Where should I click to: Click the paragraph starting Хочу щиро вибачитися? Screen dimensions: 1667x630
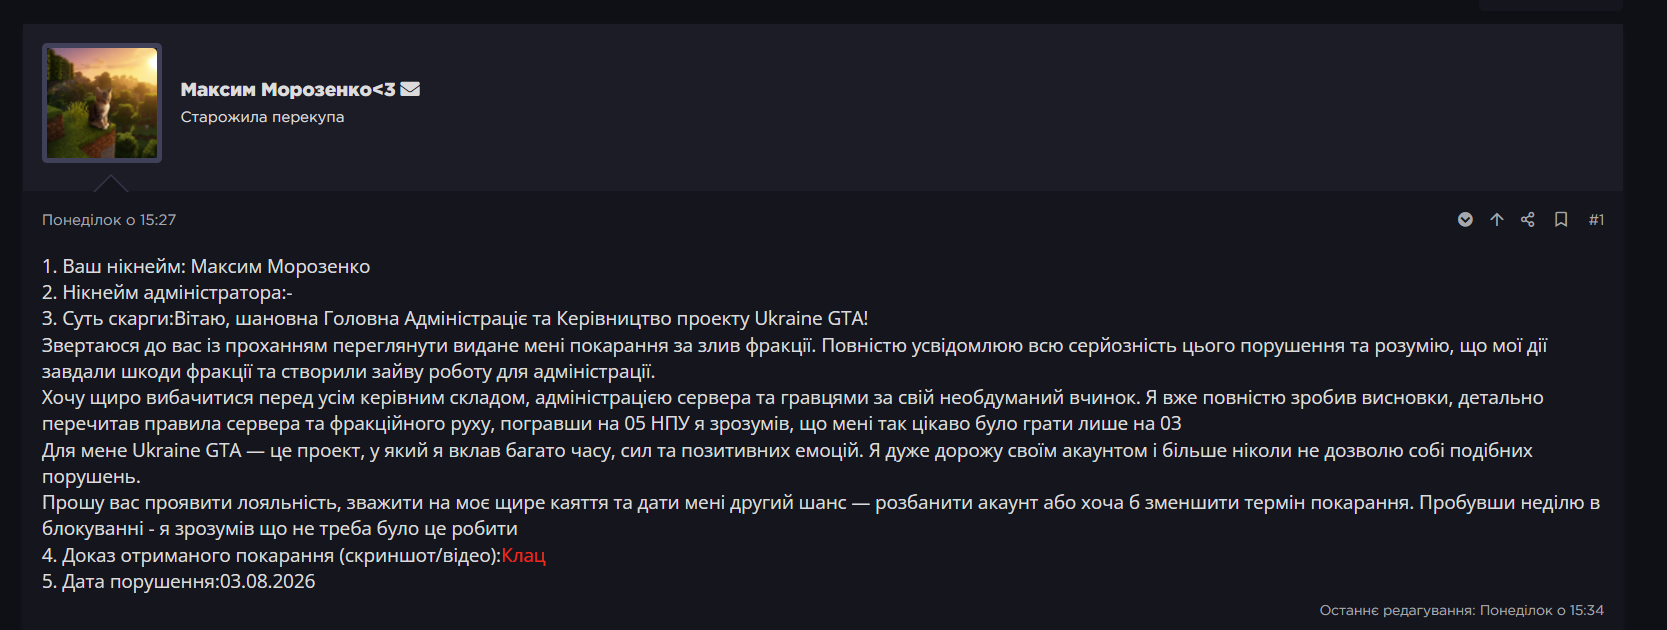[793, 411]
